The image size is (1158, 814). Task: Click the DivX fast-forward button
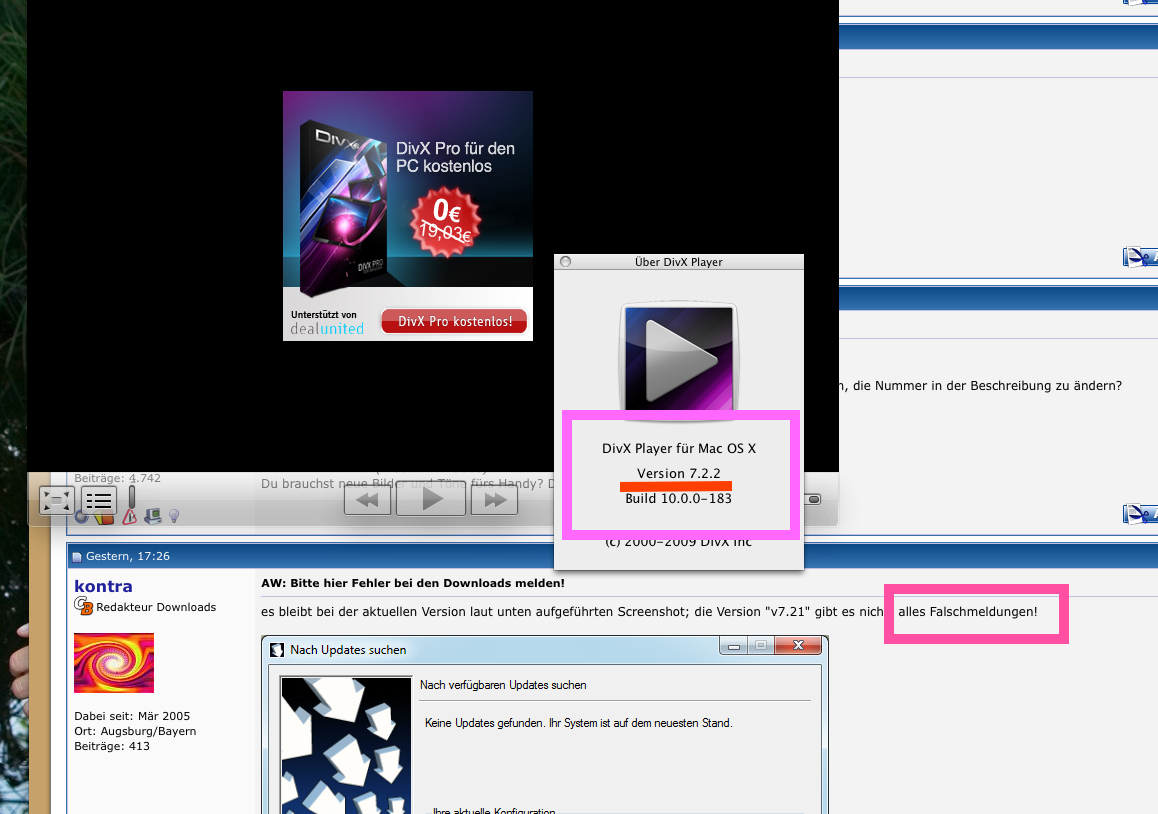tap(494, 500)
